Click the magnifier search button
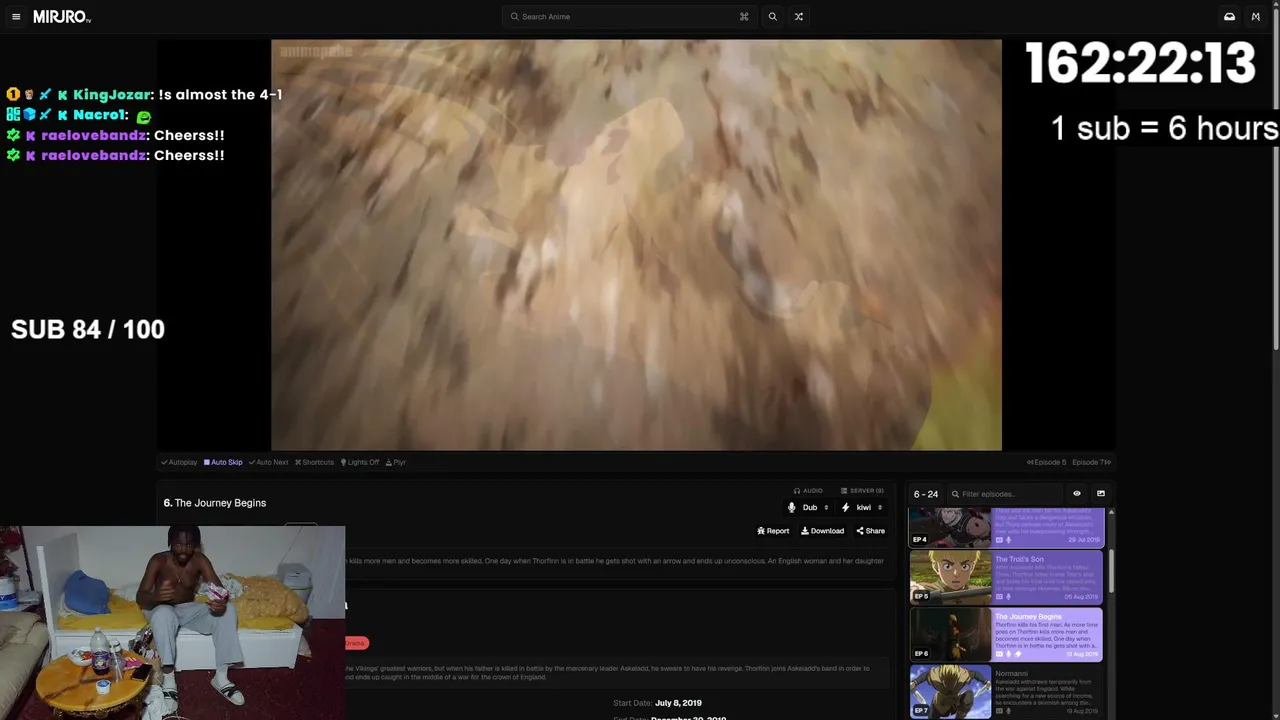This screenshot has width=1280, height=720. pos(772,17)
